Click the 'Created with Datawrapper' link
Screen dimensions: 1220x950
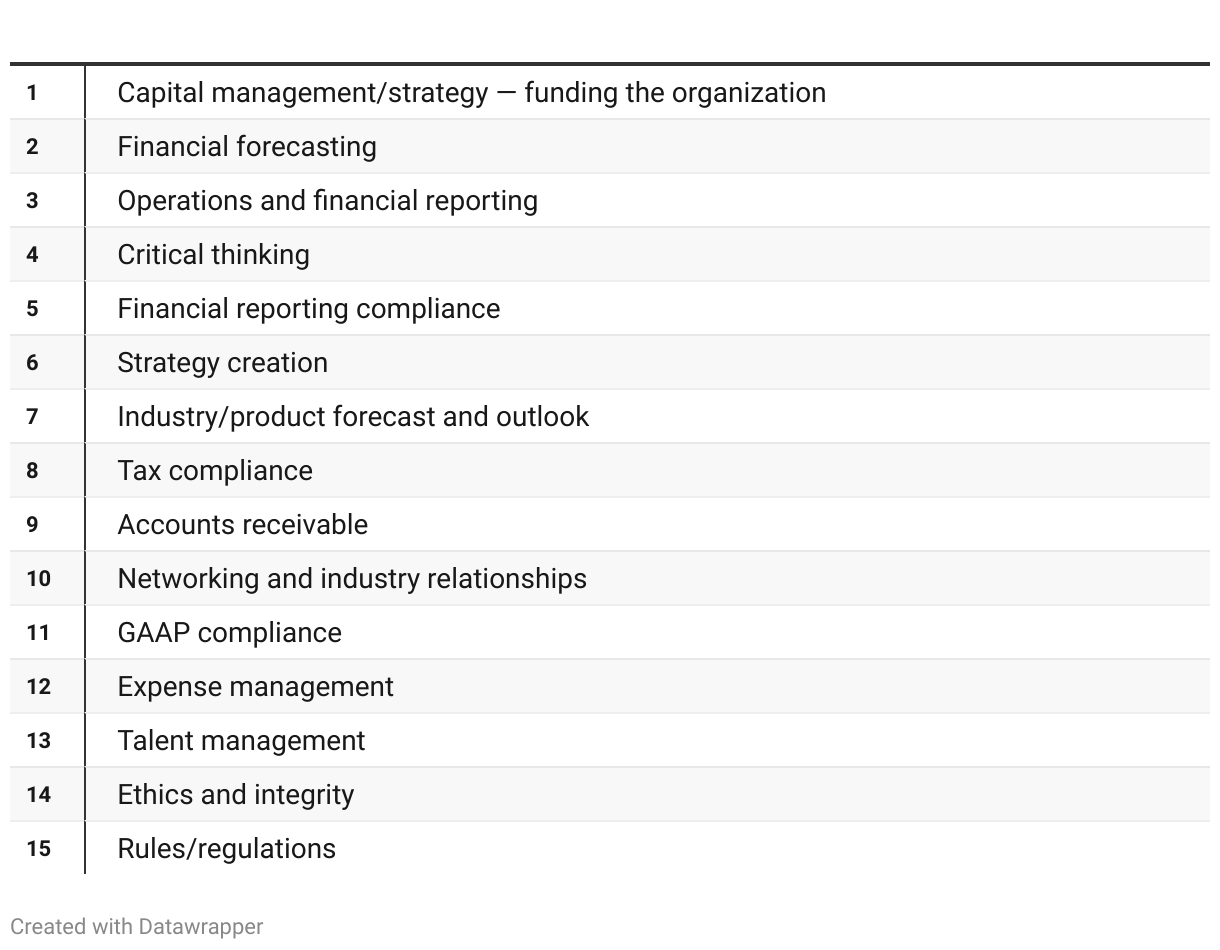click(x=137, y=927)
